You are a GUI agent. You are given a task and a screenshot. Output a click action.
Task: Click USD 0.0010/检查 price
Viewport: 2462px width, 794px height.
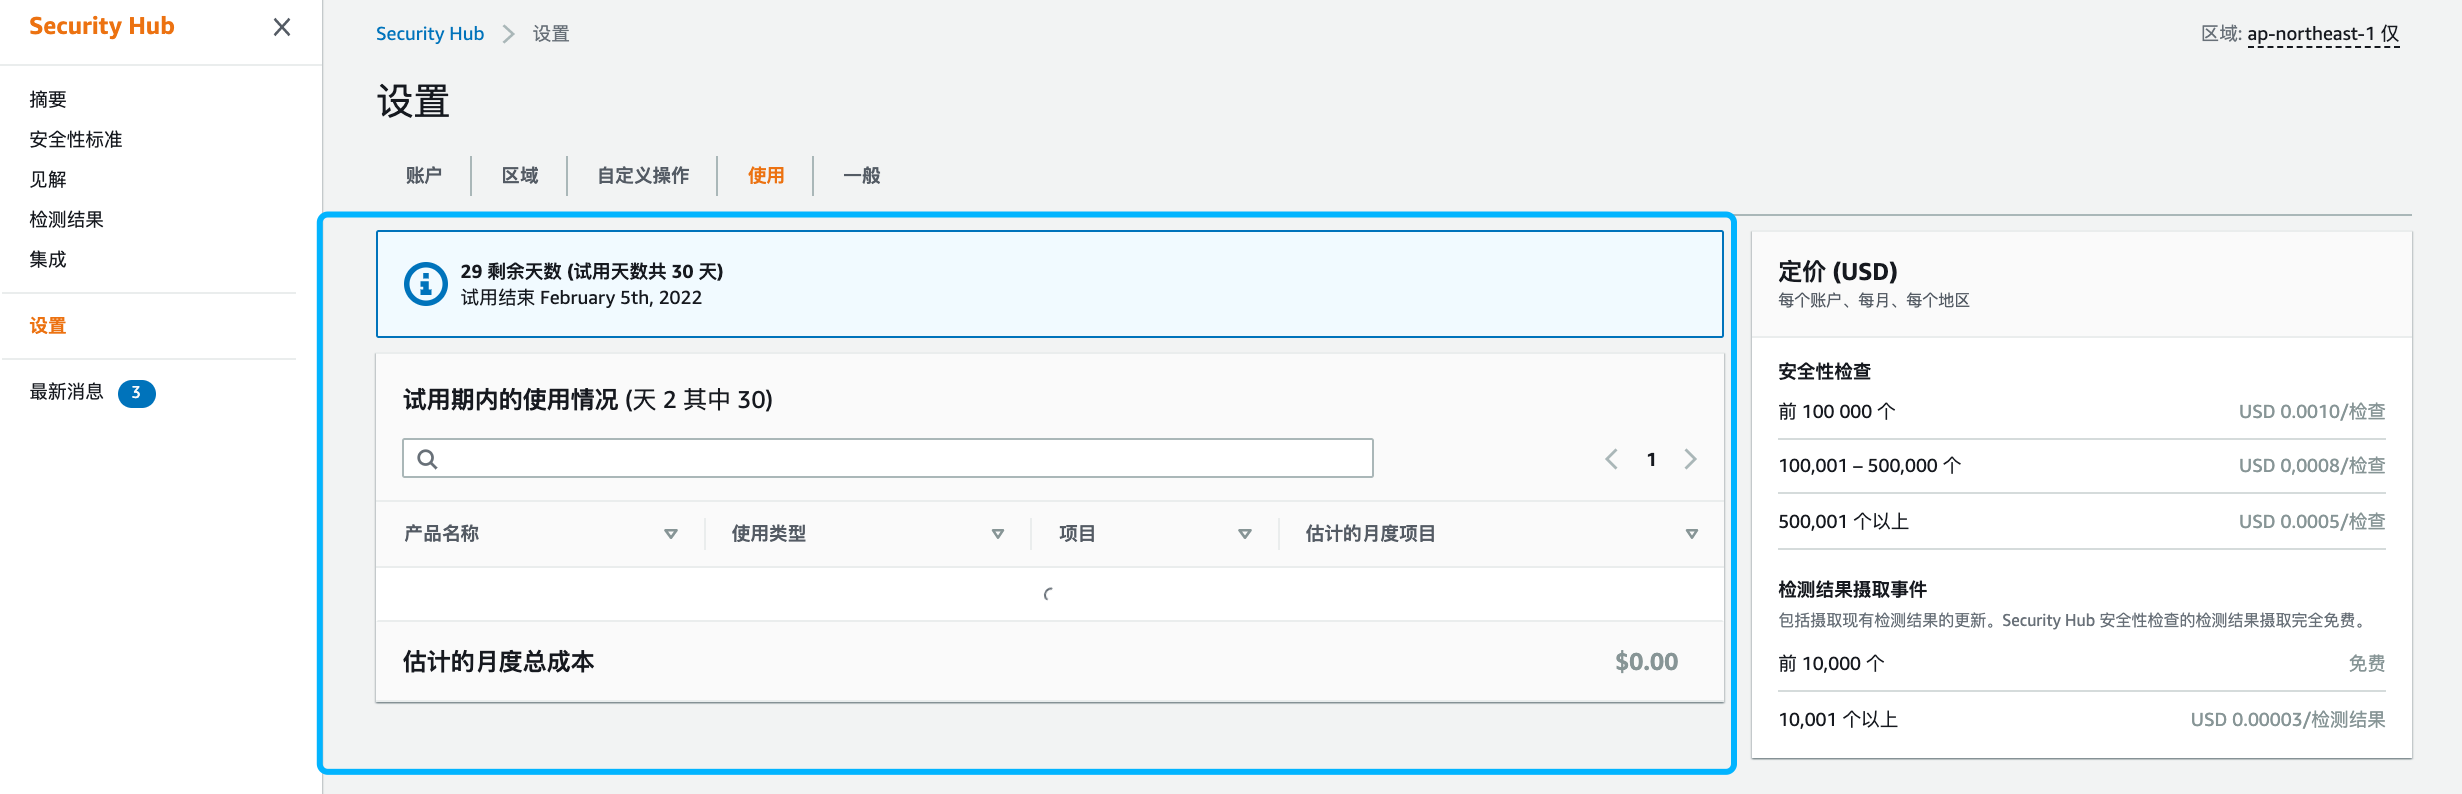pos(2312,411)
